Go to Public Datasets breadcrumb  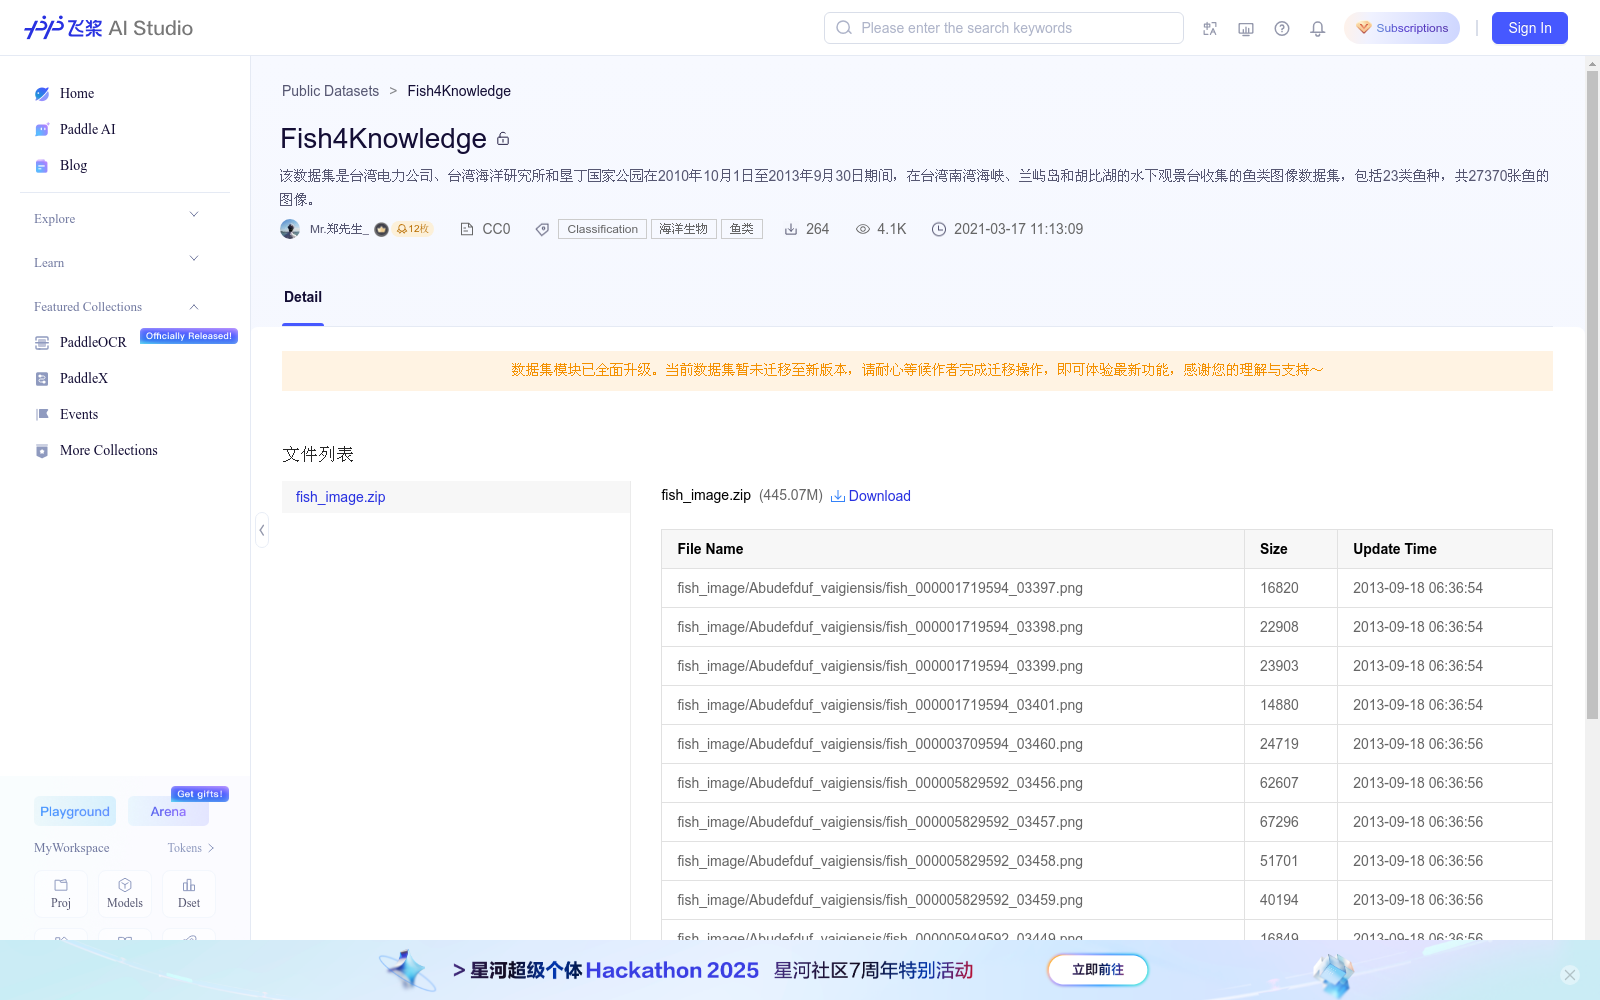click(331, 91)
